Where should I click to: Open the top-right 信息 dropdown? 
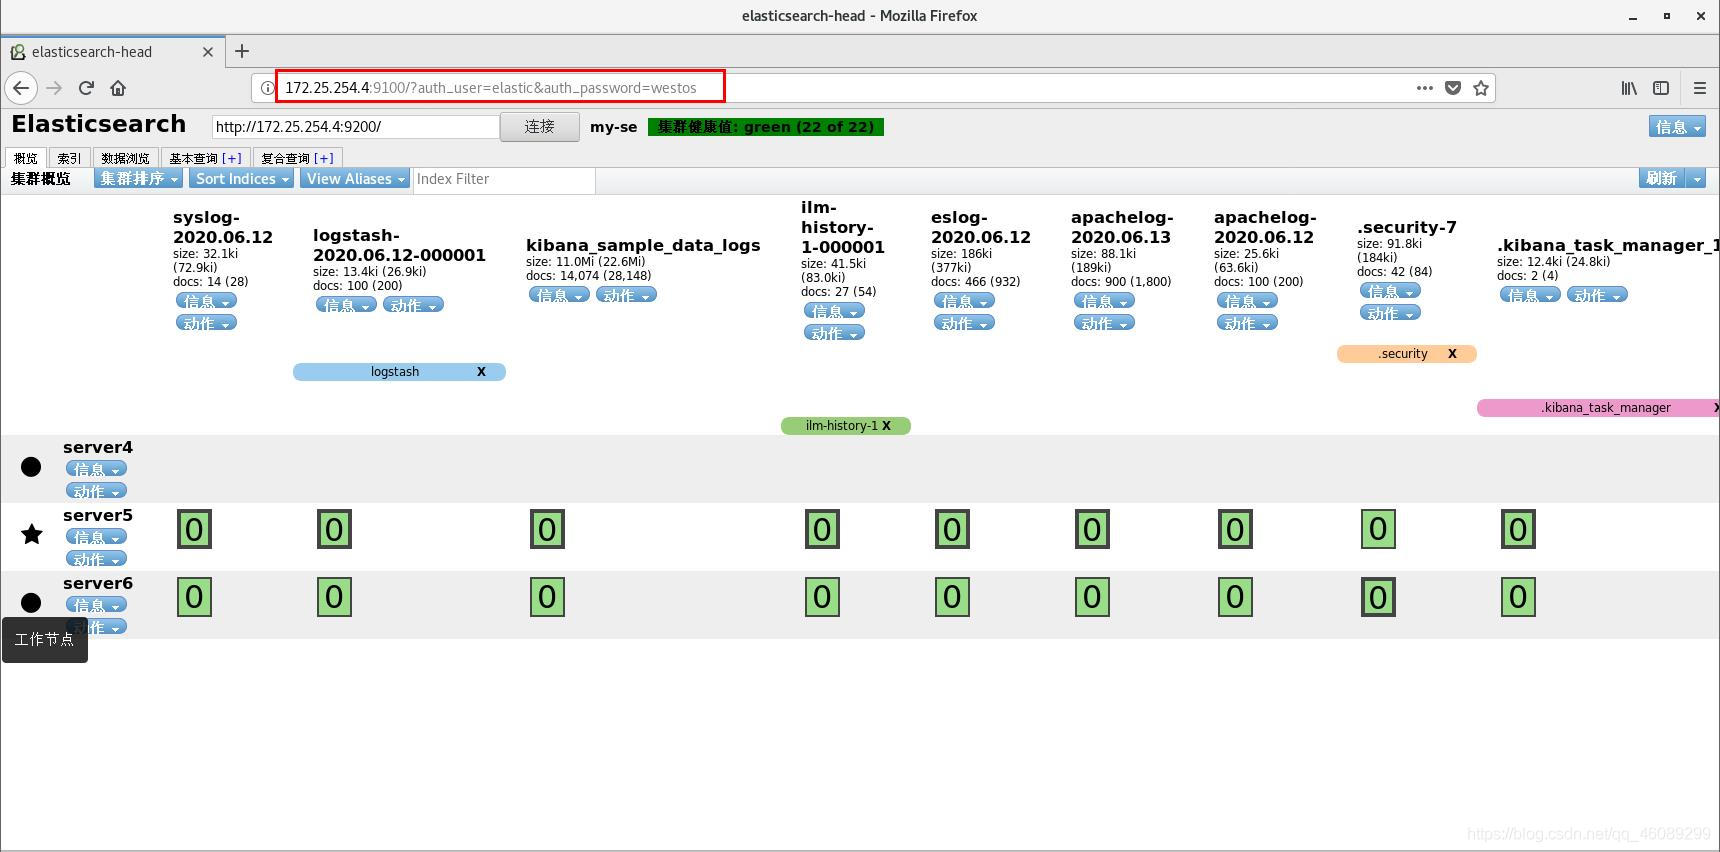point(1677,127)
